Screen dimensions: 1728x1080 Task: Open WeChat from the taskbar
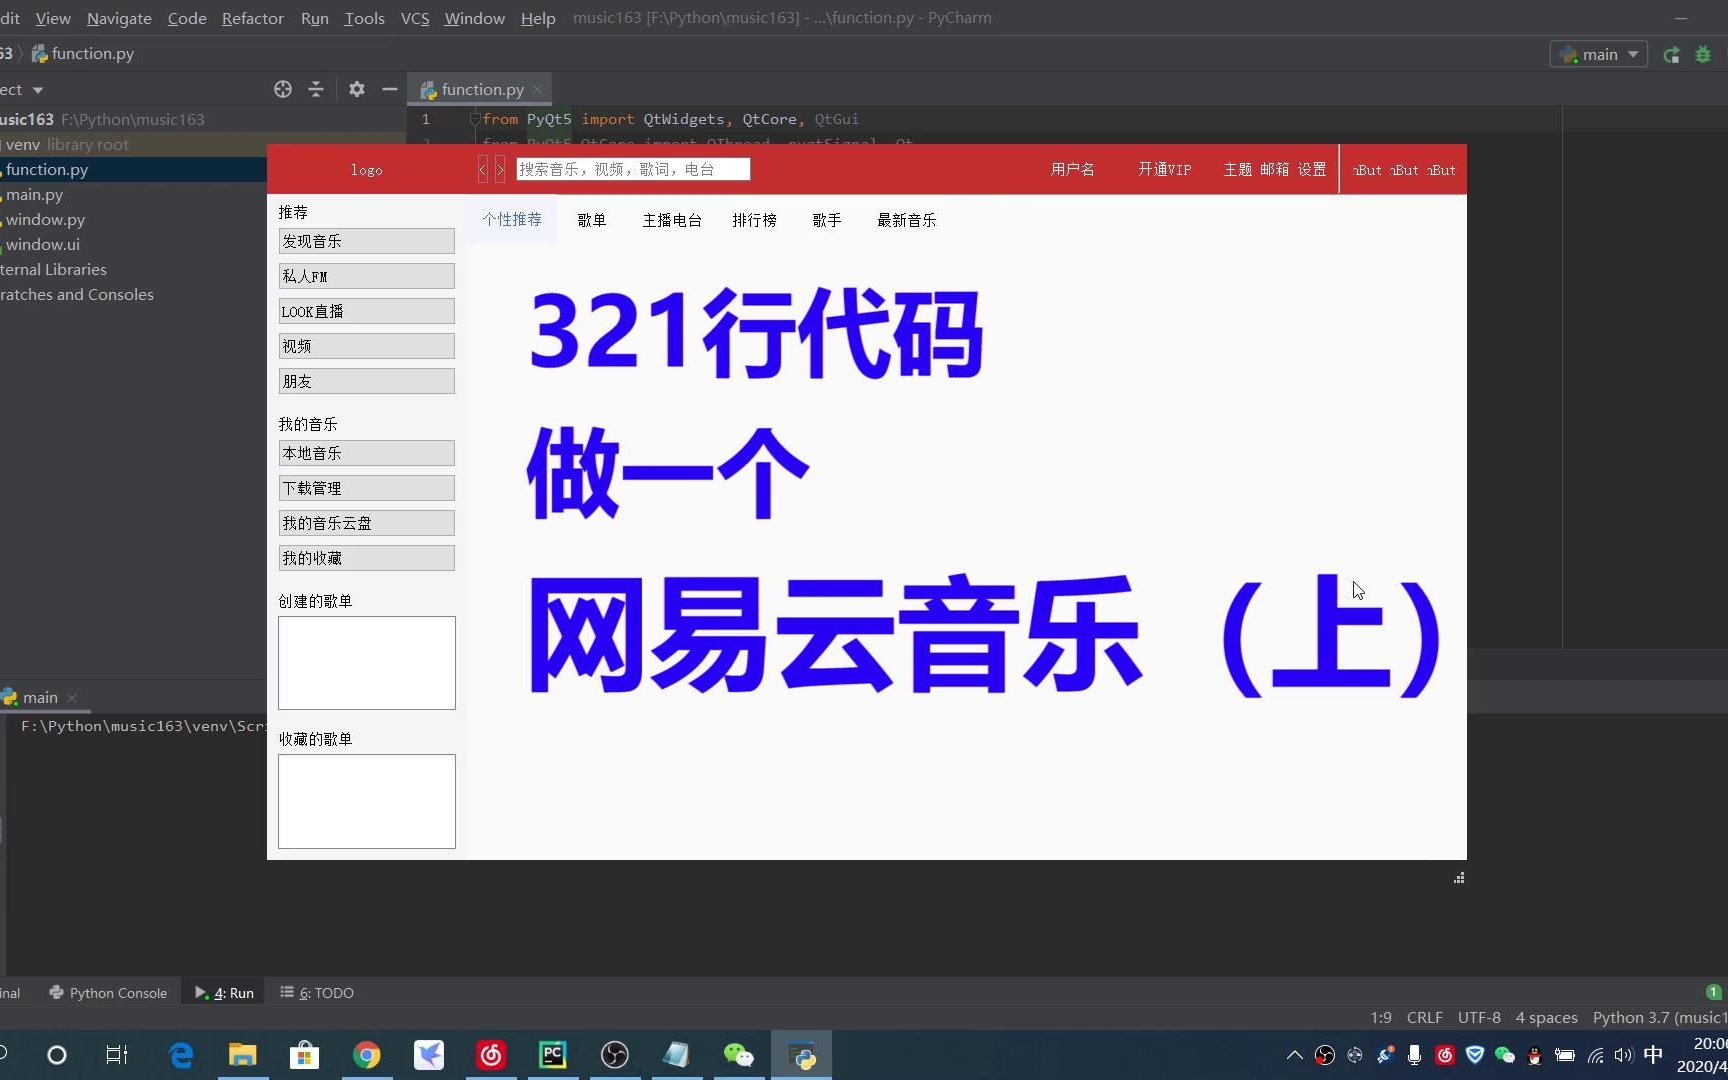pyautogui.click(x=739, y=1055)
